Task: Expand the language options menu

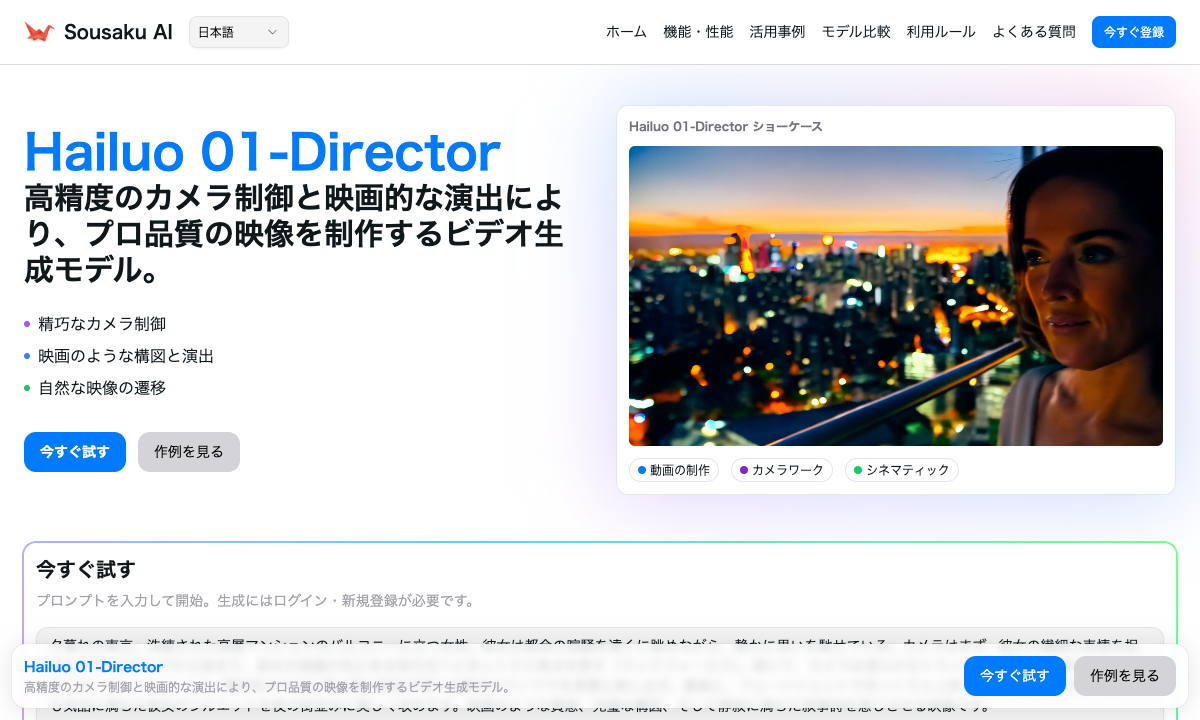Action: point(238,32)
